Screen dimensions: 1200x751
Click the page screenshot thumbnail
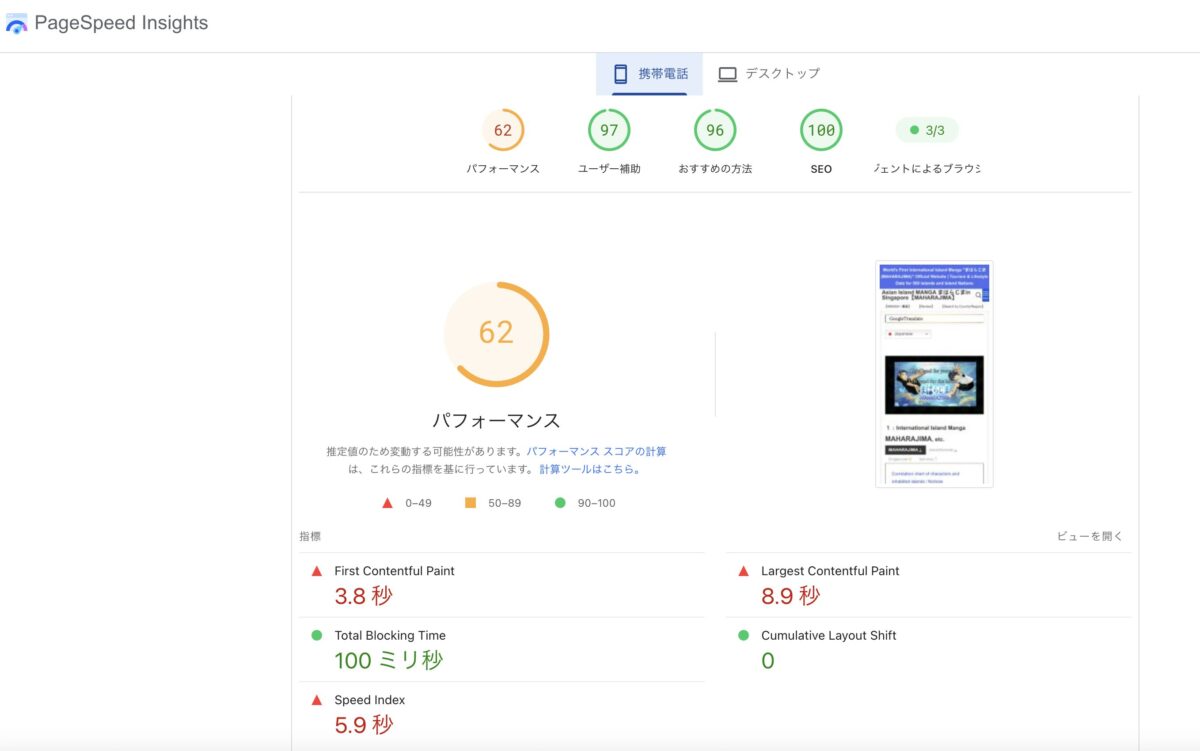[x=934, y=374]
